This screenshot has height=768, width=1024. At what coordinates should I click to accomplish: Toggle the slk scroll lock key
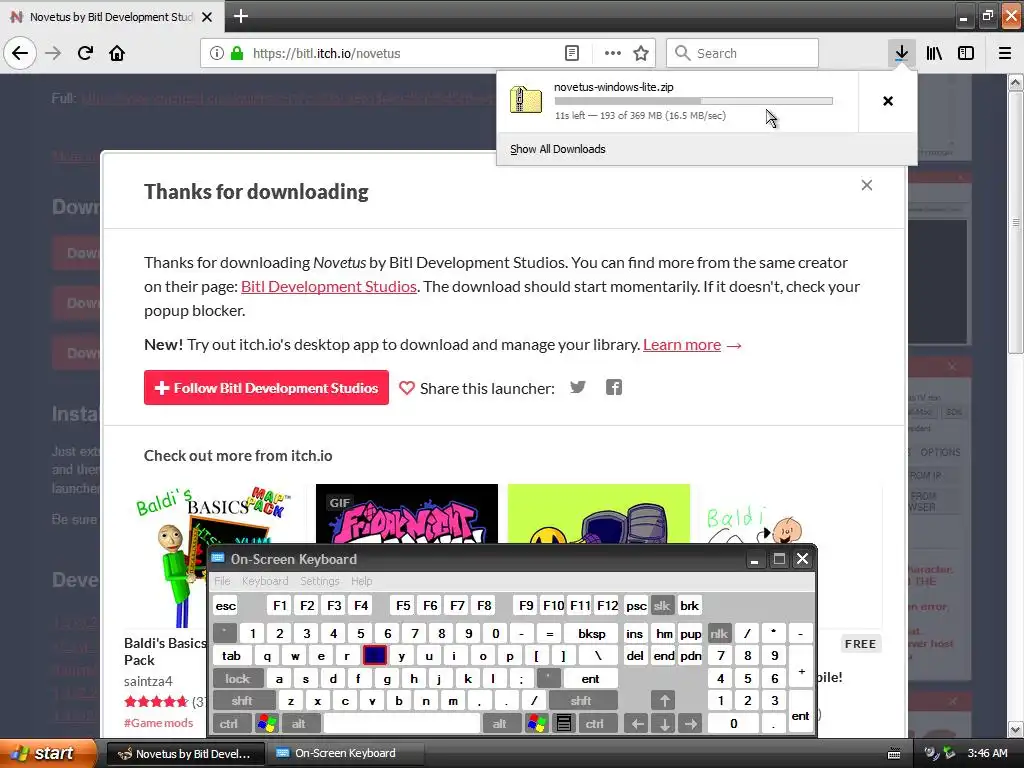[662, 605]
